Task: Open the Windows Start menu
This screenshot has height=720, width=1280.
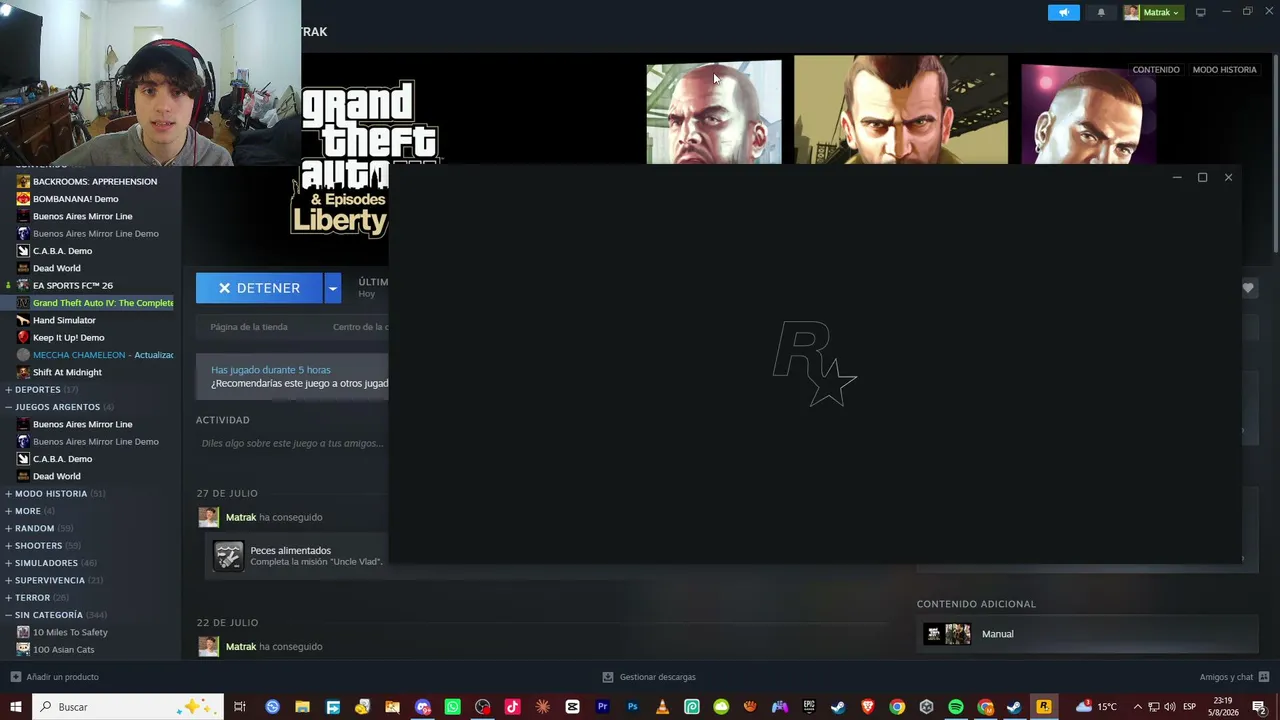Action: coord(15,707)
